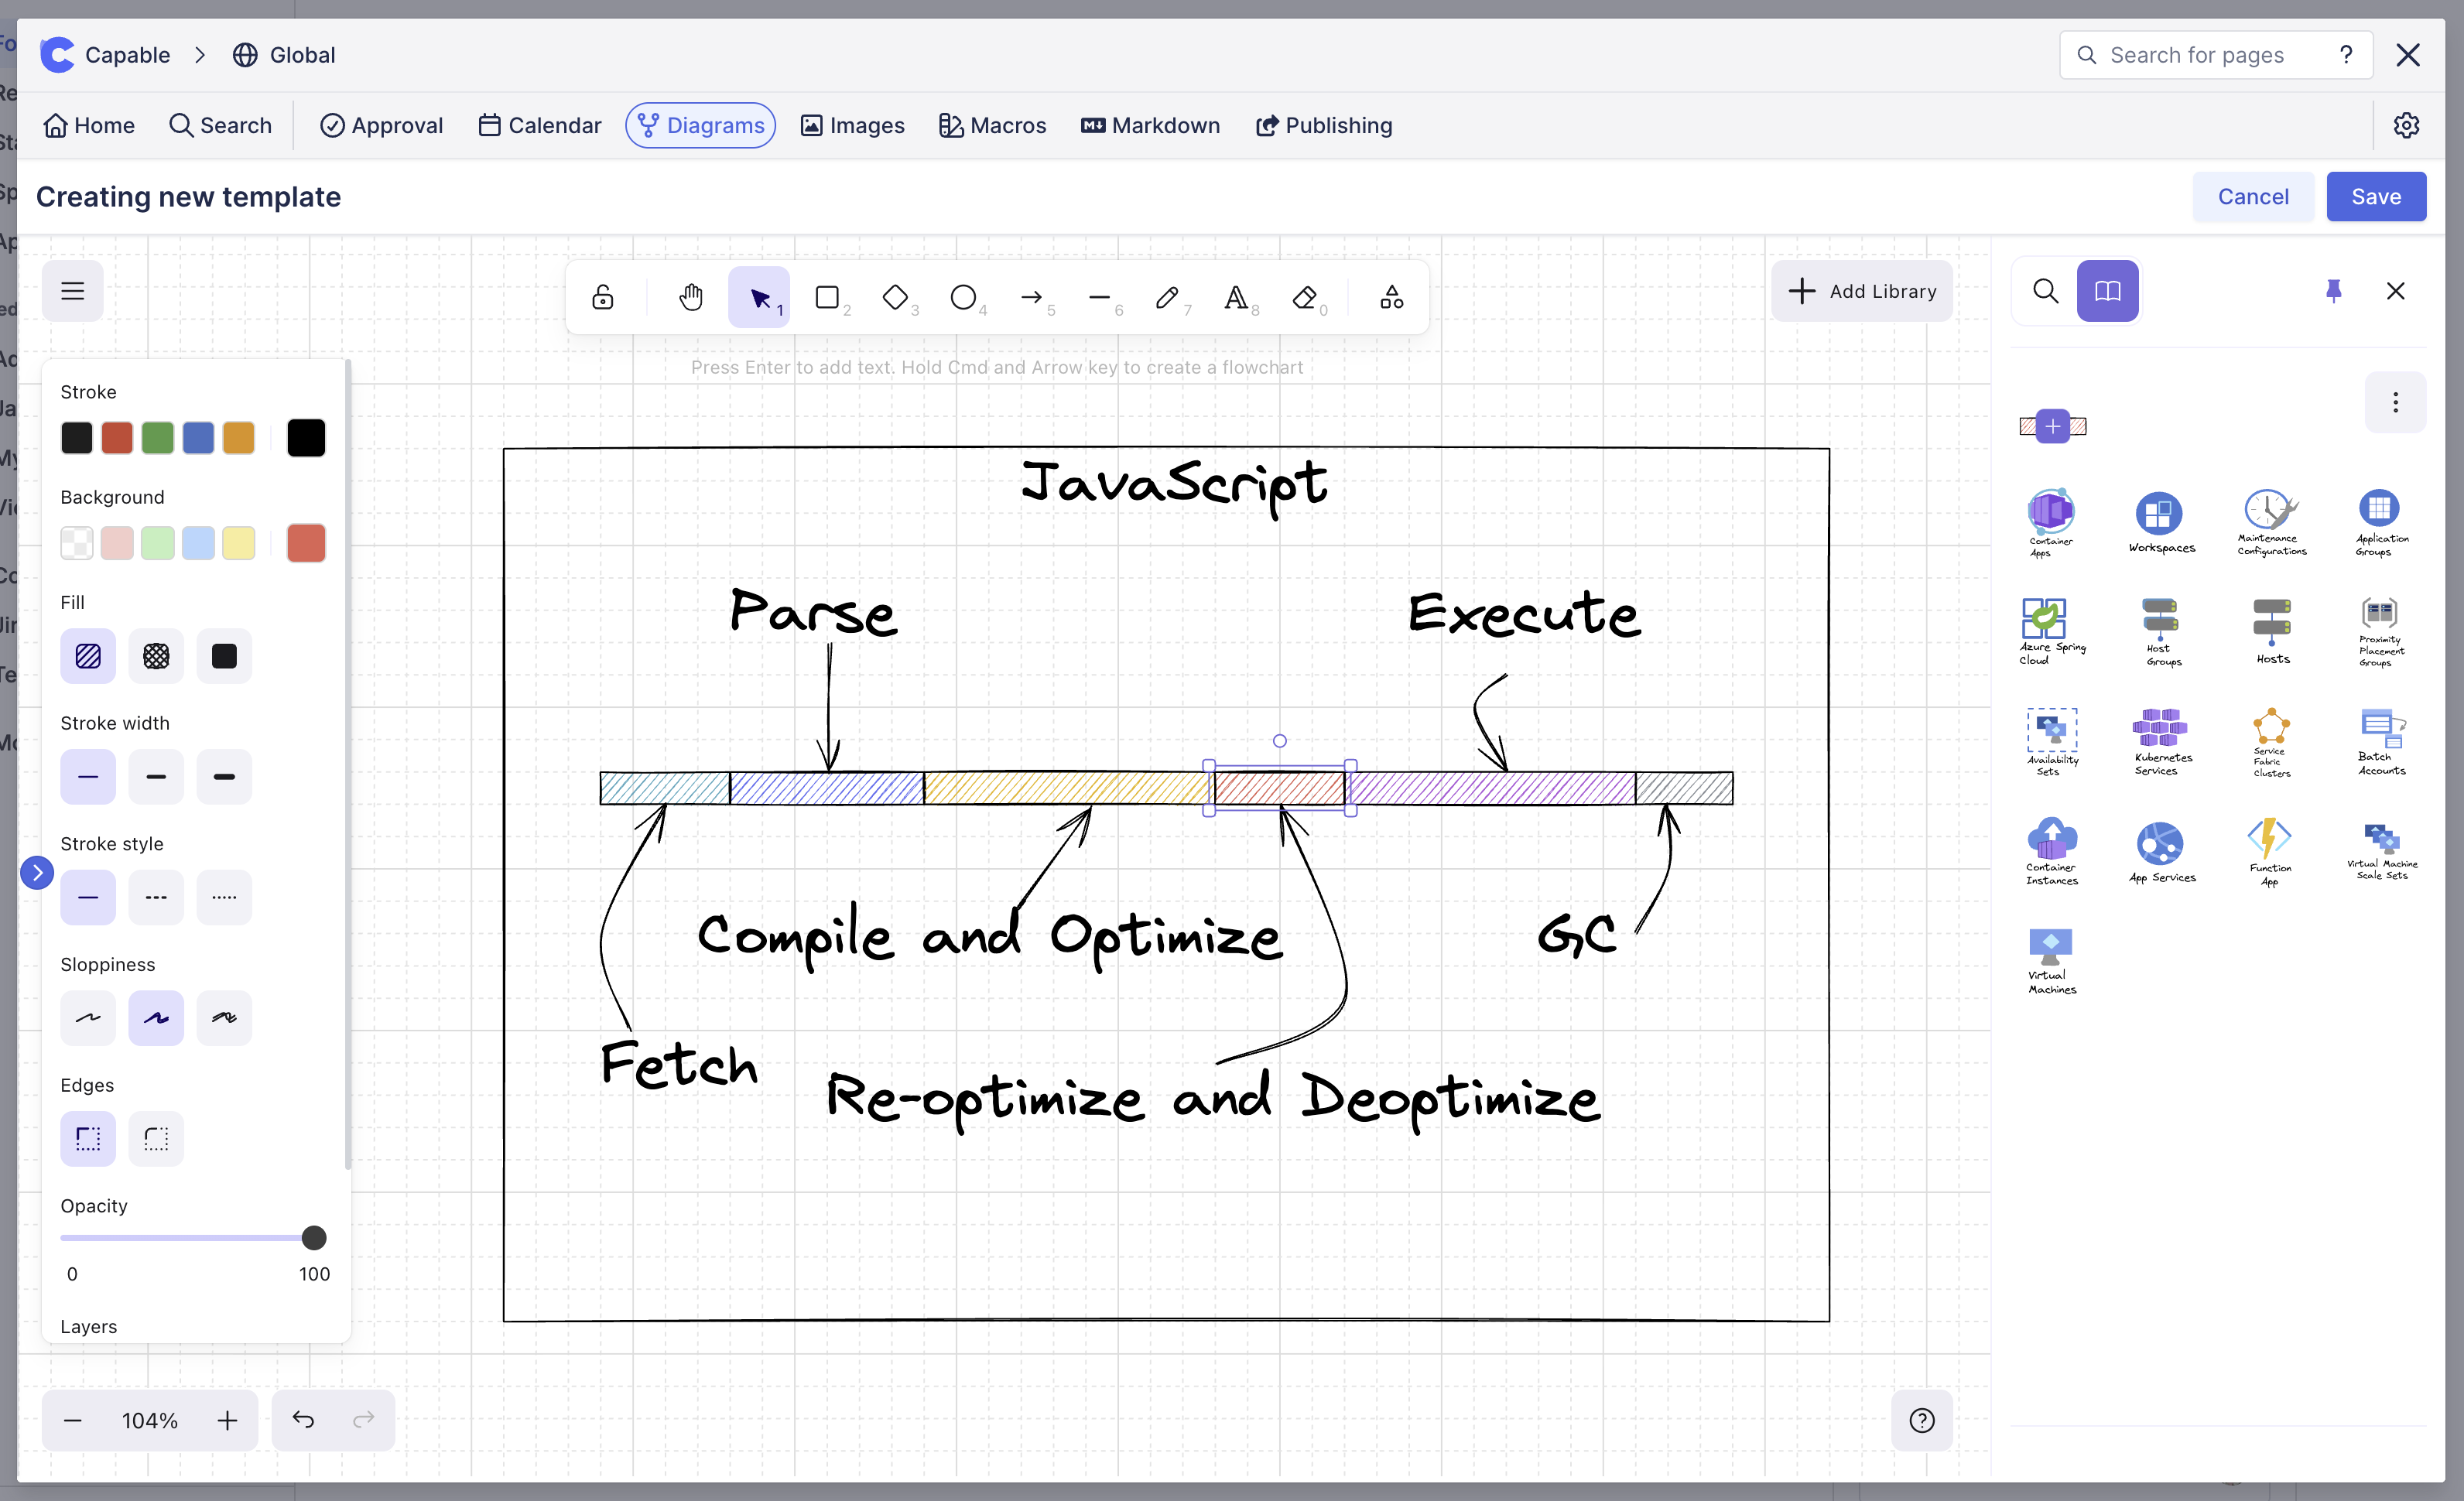Open library three-dot options menu
Screen dimensions: 2464x1501
[2395, 402]
